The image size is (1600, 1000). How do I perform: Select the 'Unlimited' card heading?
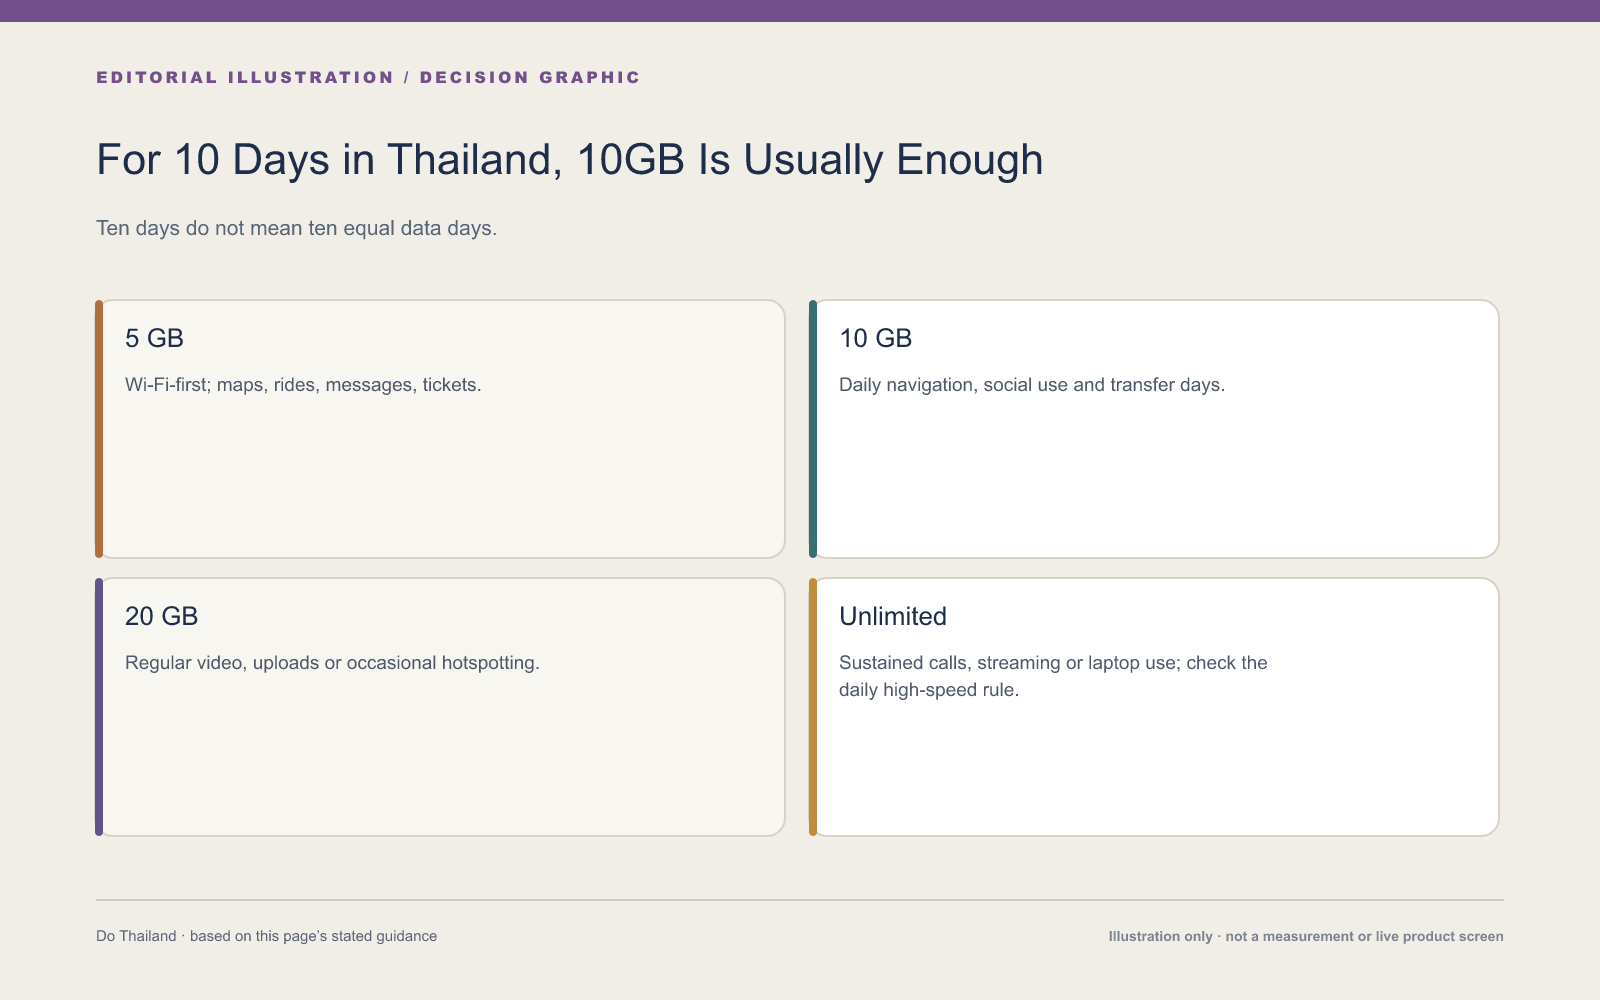point(893,616)
